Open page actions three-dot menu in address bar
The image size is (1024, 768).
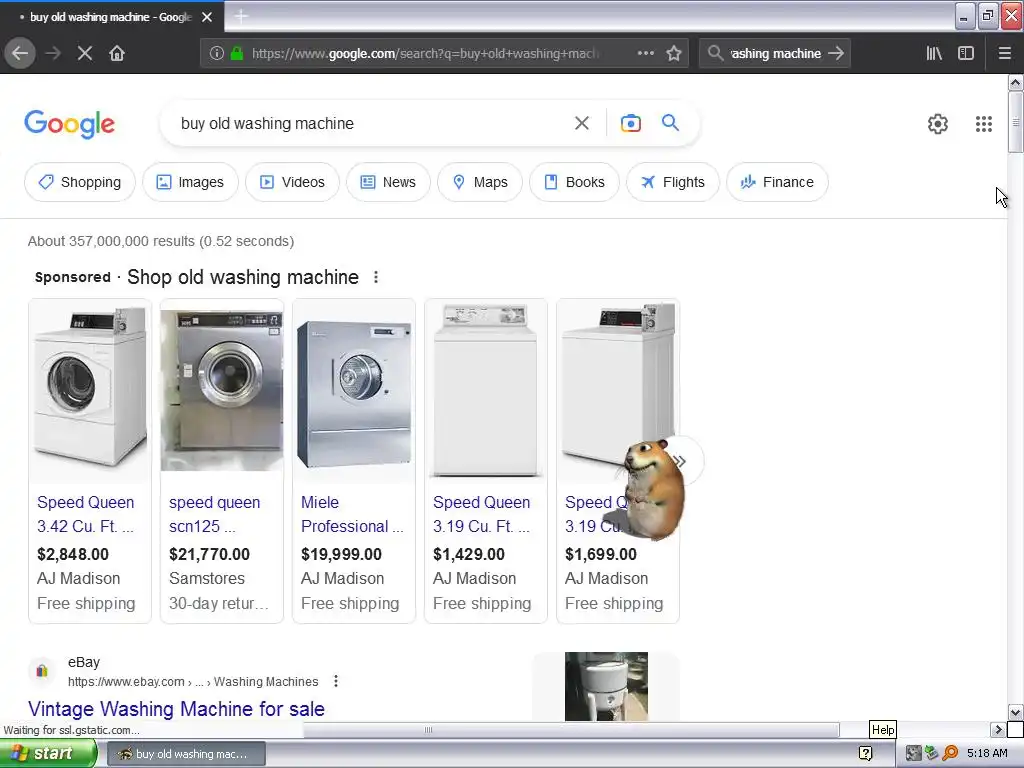tap(645, 54)
